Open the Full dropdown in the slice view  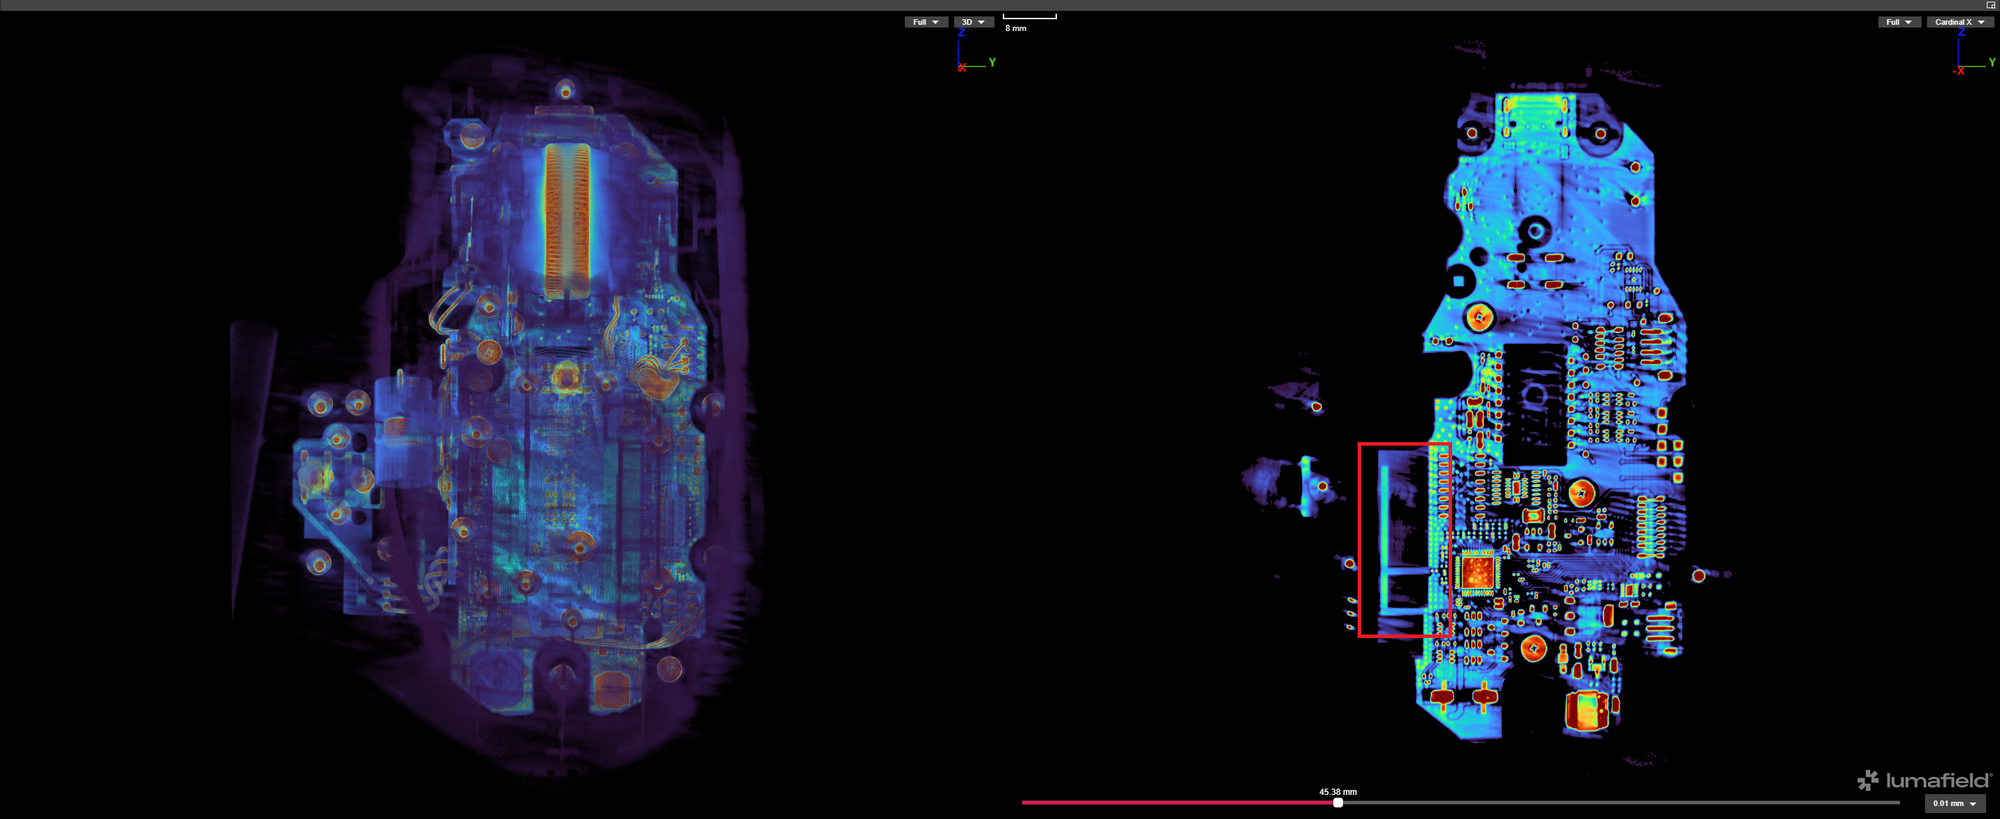(1898, 22)
